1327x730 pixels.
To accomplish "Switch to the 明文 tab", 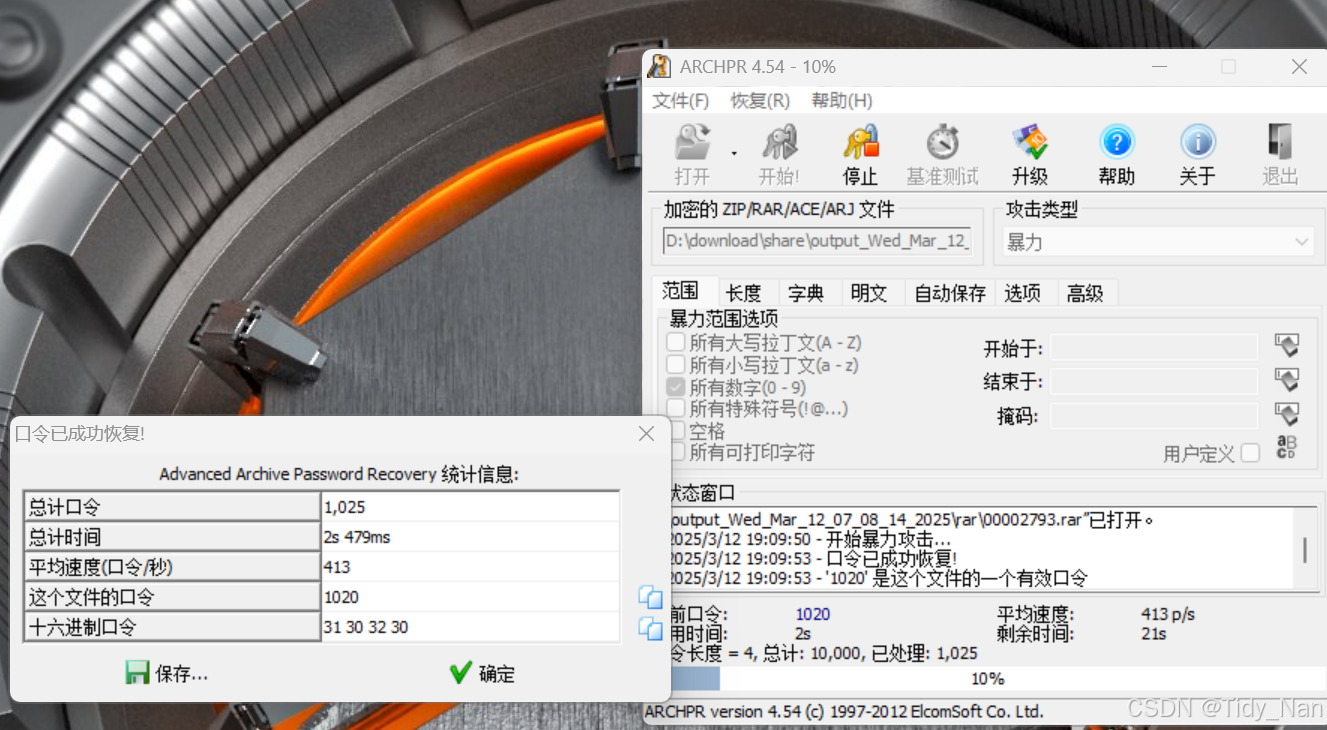I will 869,293.
